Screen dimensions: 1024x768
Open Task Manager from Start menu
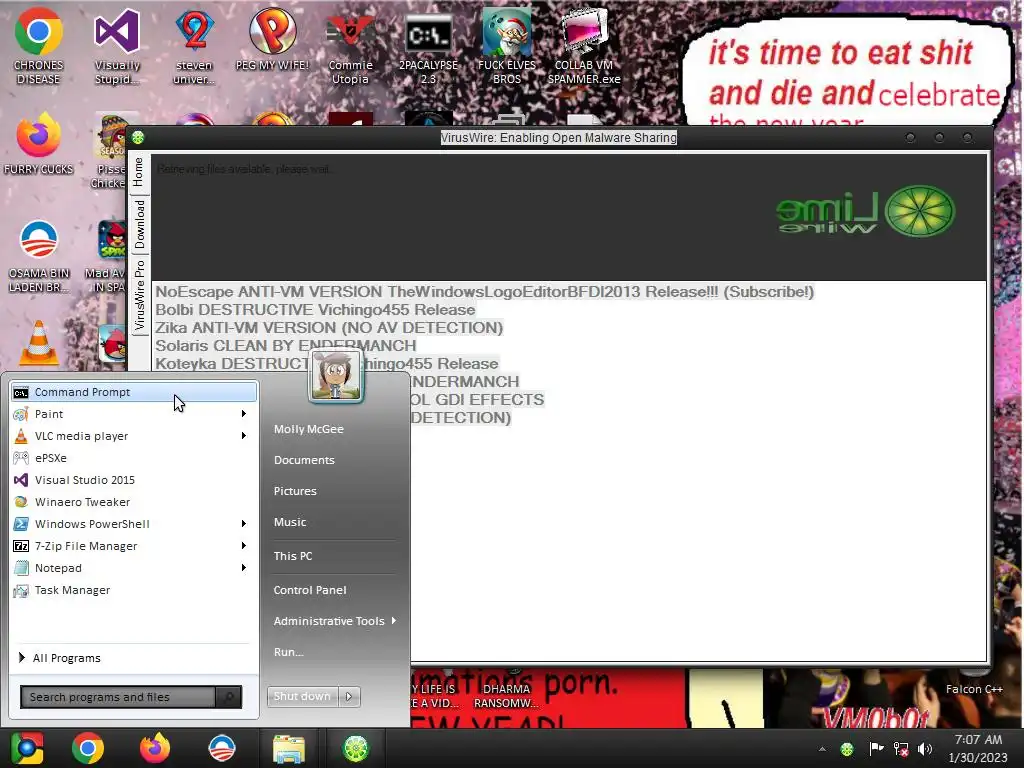click(x=134, y=590)
